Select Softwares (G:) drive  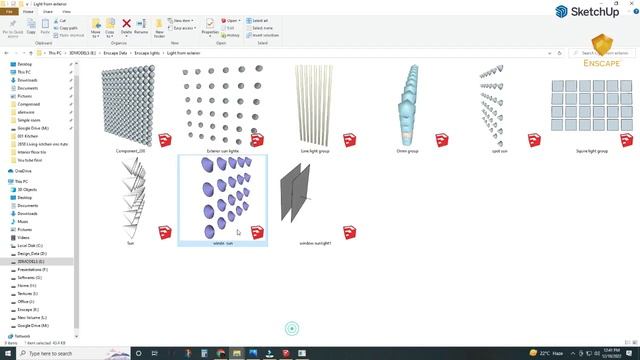pos(29,278)
